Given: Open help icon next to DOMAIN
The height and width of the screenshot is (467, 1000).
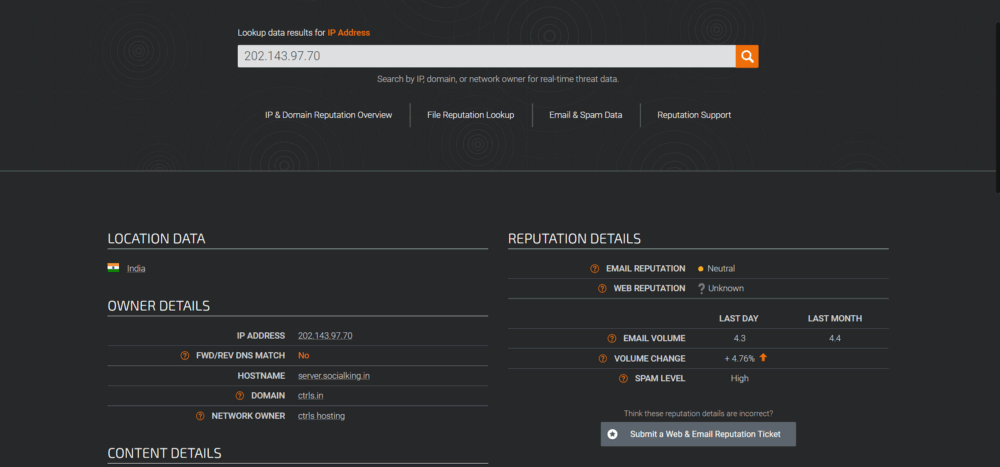Looking at the screenshot, I should click(240, 396).
